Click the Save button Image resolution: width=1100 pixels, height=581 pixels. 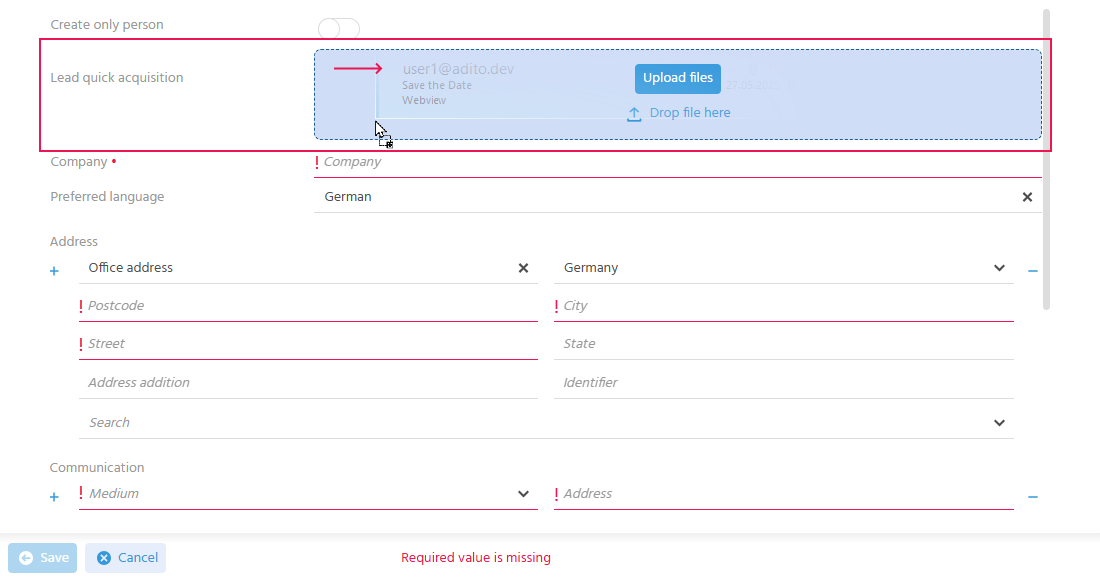click(x=43, y=558)
